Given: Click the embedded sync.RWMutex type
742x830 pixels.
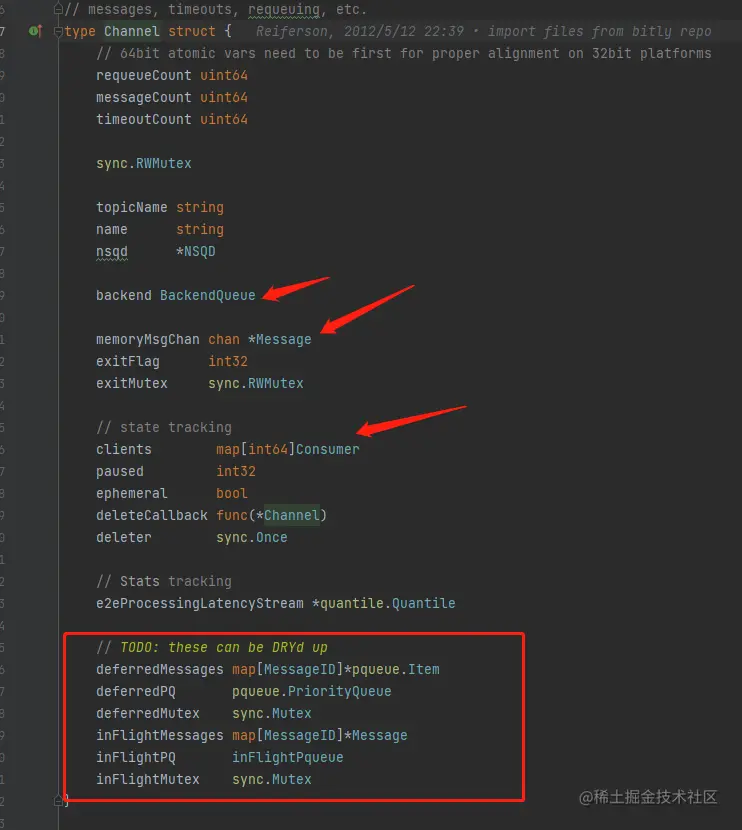Looking at the screenshot, I should (x=143, y=163).
